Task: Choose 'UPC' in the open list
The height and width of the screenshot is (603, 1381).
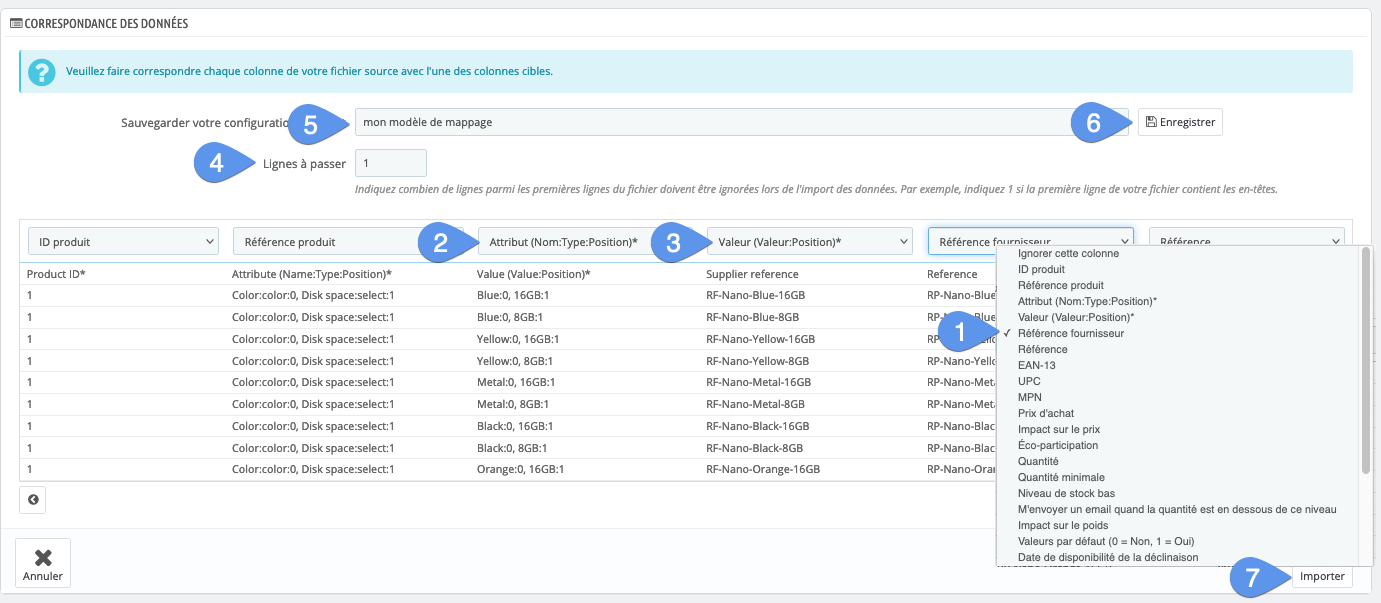Action: point(1029,381)
